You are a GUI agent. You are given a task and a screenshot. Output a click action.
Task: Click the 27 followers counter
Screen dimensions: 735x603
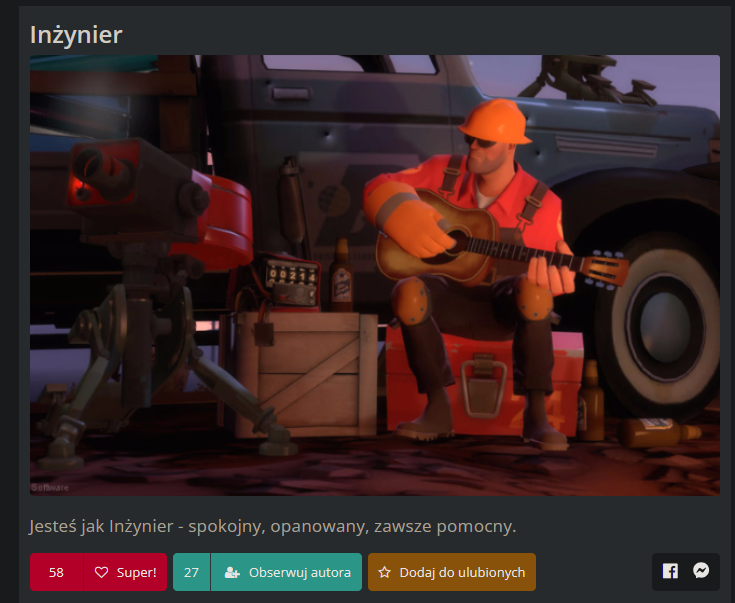(191, 573)
